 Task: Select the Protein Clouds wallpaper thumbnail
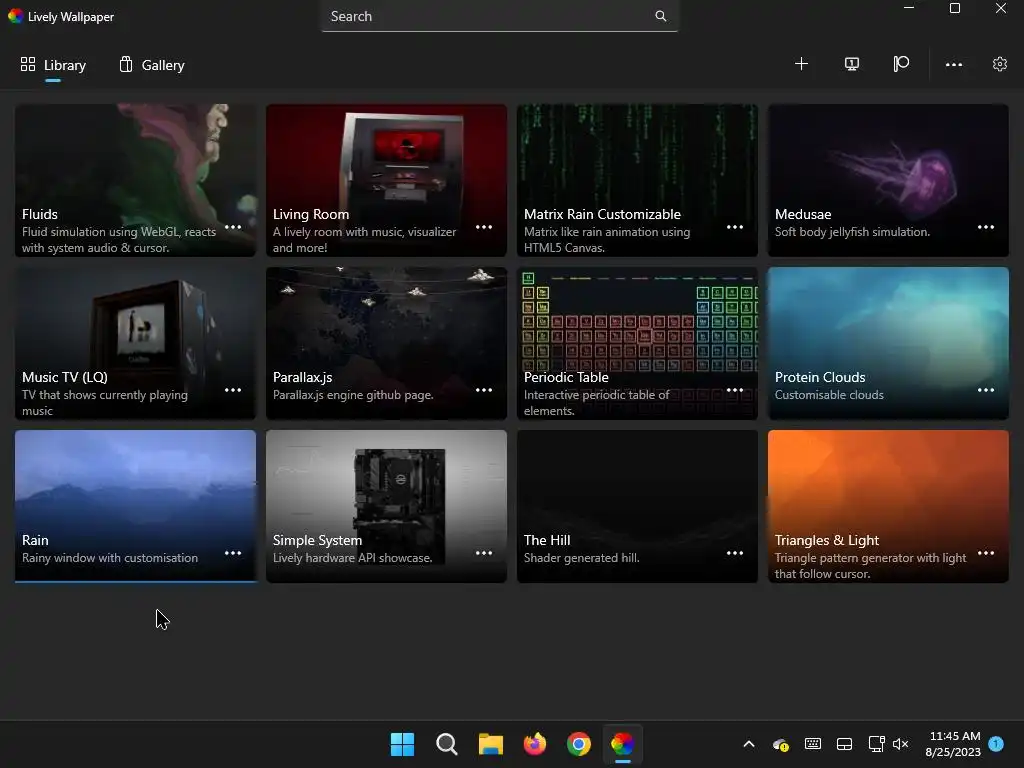click(888, 343)
